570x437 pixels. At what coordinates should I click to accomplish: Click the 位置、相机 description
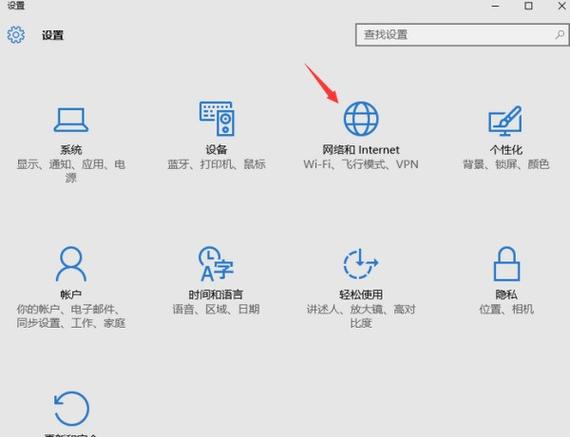(506, 309)
